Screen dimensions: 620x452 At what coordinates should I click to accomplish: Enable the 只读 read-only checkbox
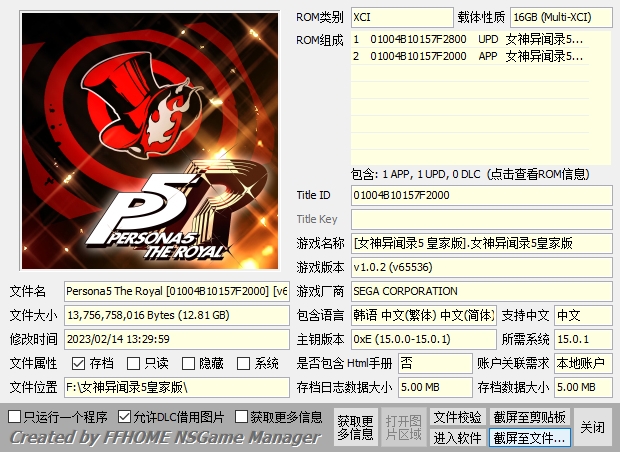click(x=135, y=364)
